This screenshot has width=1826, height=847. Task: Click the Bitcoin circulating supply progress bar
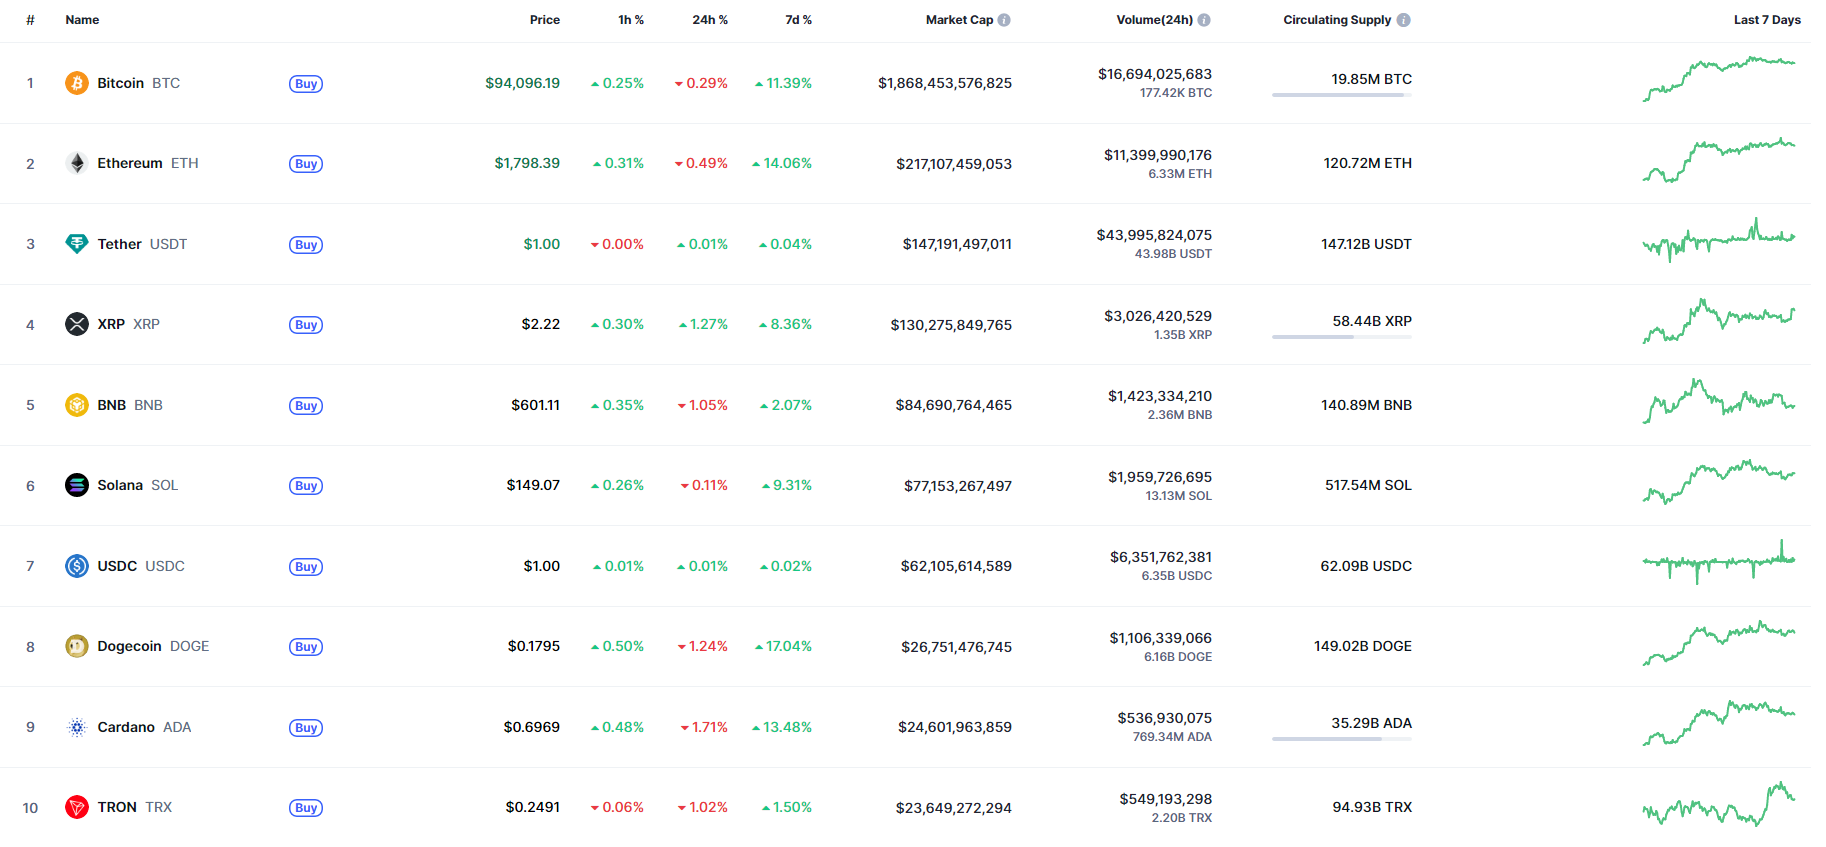tap(1342, 95)
